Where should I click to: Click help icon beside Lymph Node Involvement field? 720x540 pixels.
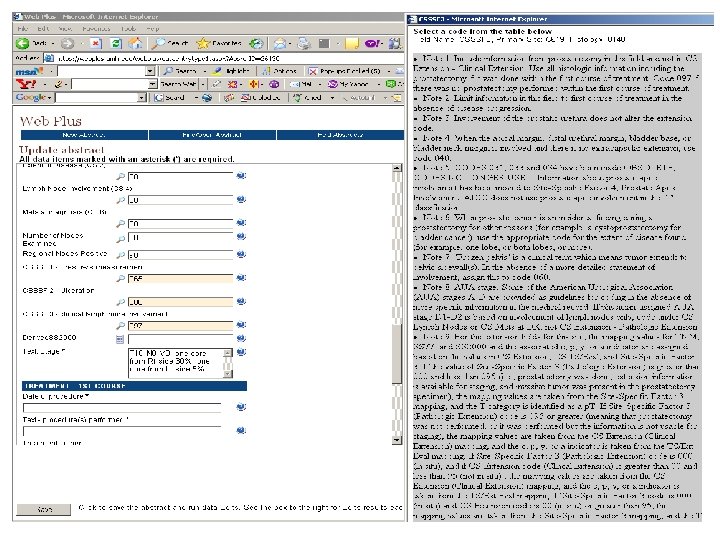pos(241,199)
